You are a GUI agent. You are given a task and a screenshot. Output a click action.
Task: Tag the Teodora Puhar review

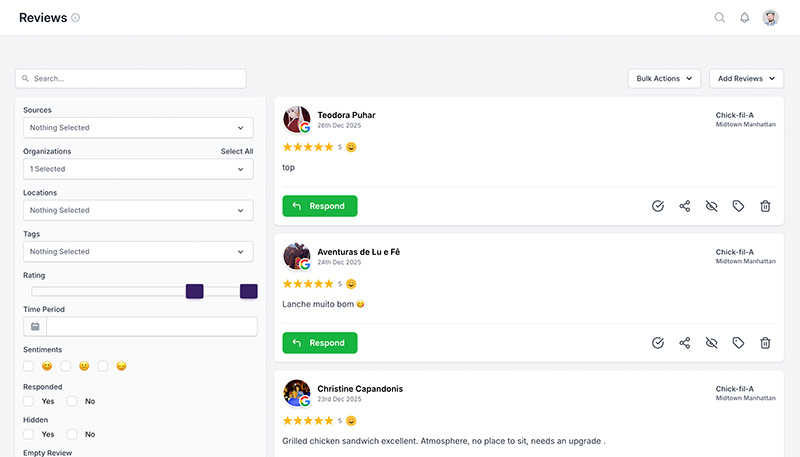click(738, 206)
